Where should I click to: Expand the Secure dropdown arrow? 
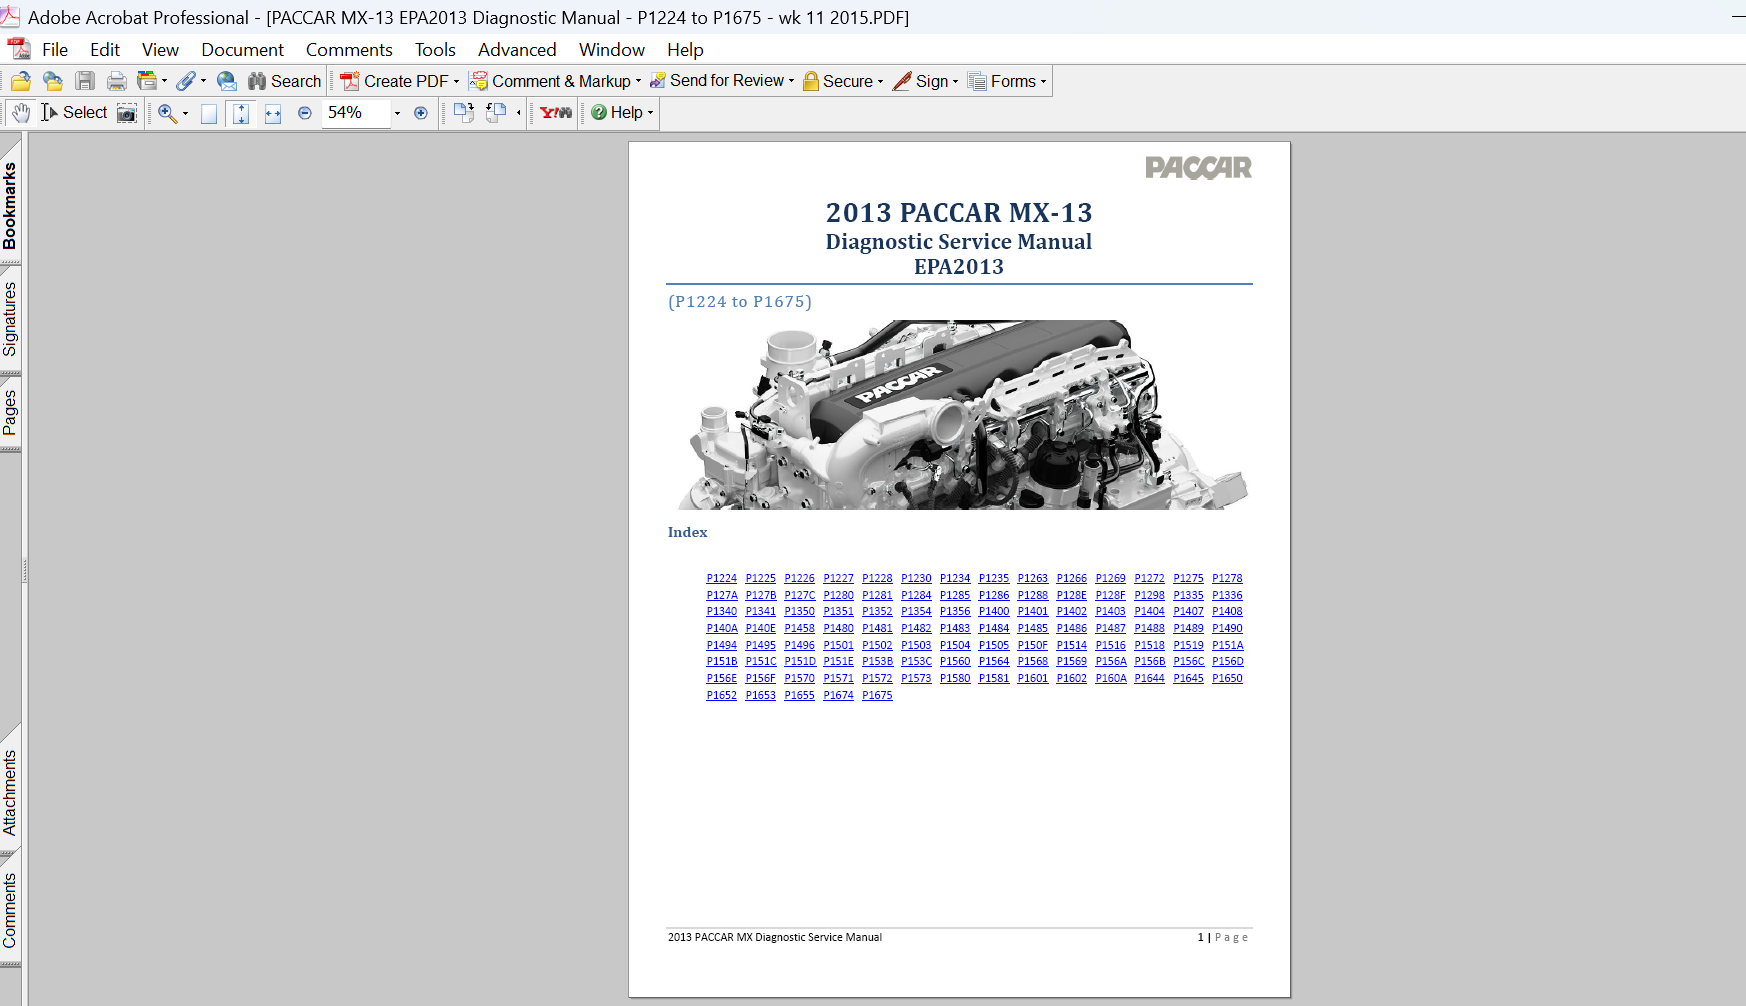pyautogui.click(x=881, y=82)
